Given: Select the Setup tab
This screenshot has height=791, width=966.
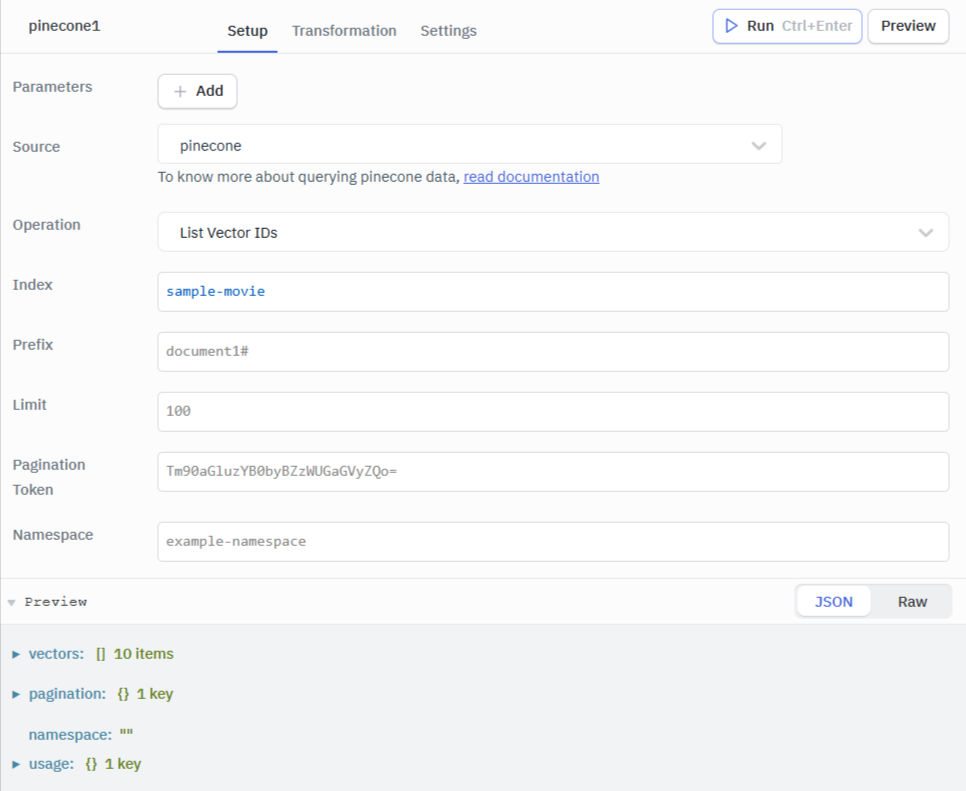Looking at the screenshot, I should 247,31.
